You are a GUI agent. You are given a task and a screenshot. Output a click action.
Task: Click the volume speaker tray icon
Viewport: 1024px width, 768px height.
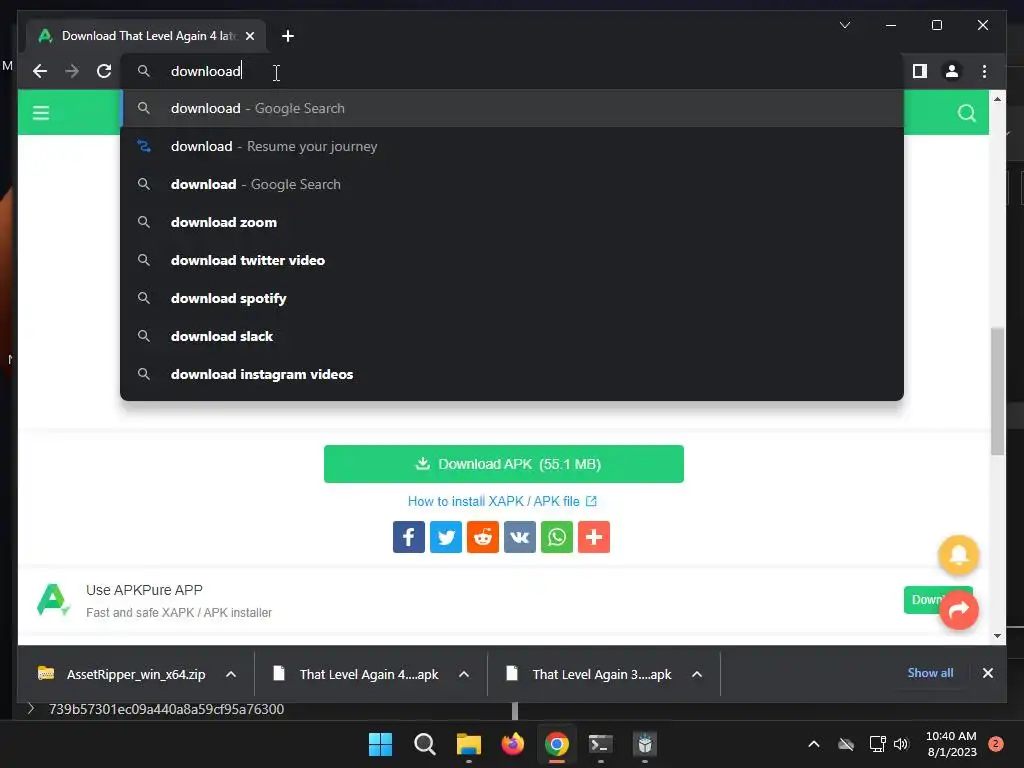point(902,744)
